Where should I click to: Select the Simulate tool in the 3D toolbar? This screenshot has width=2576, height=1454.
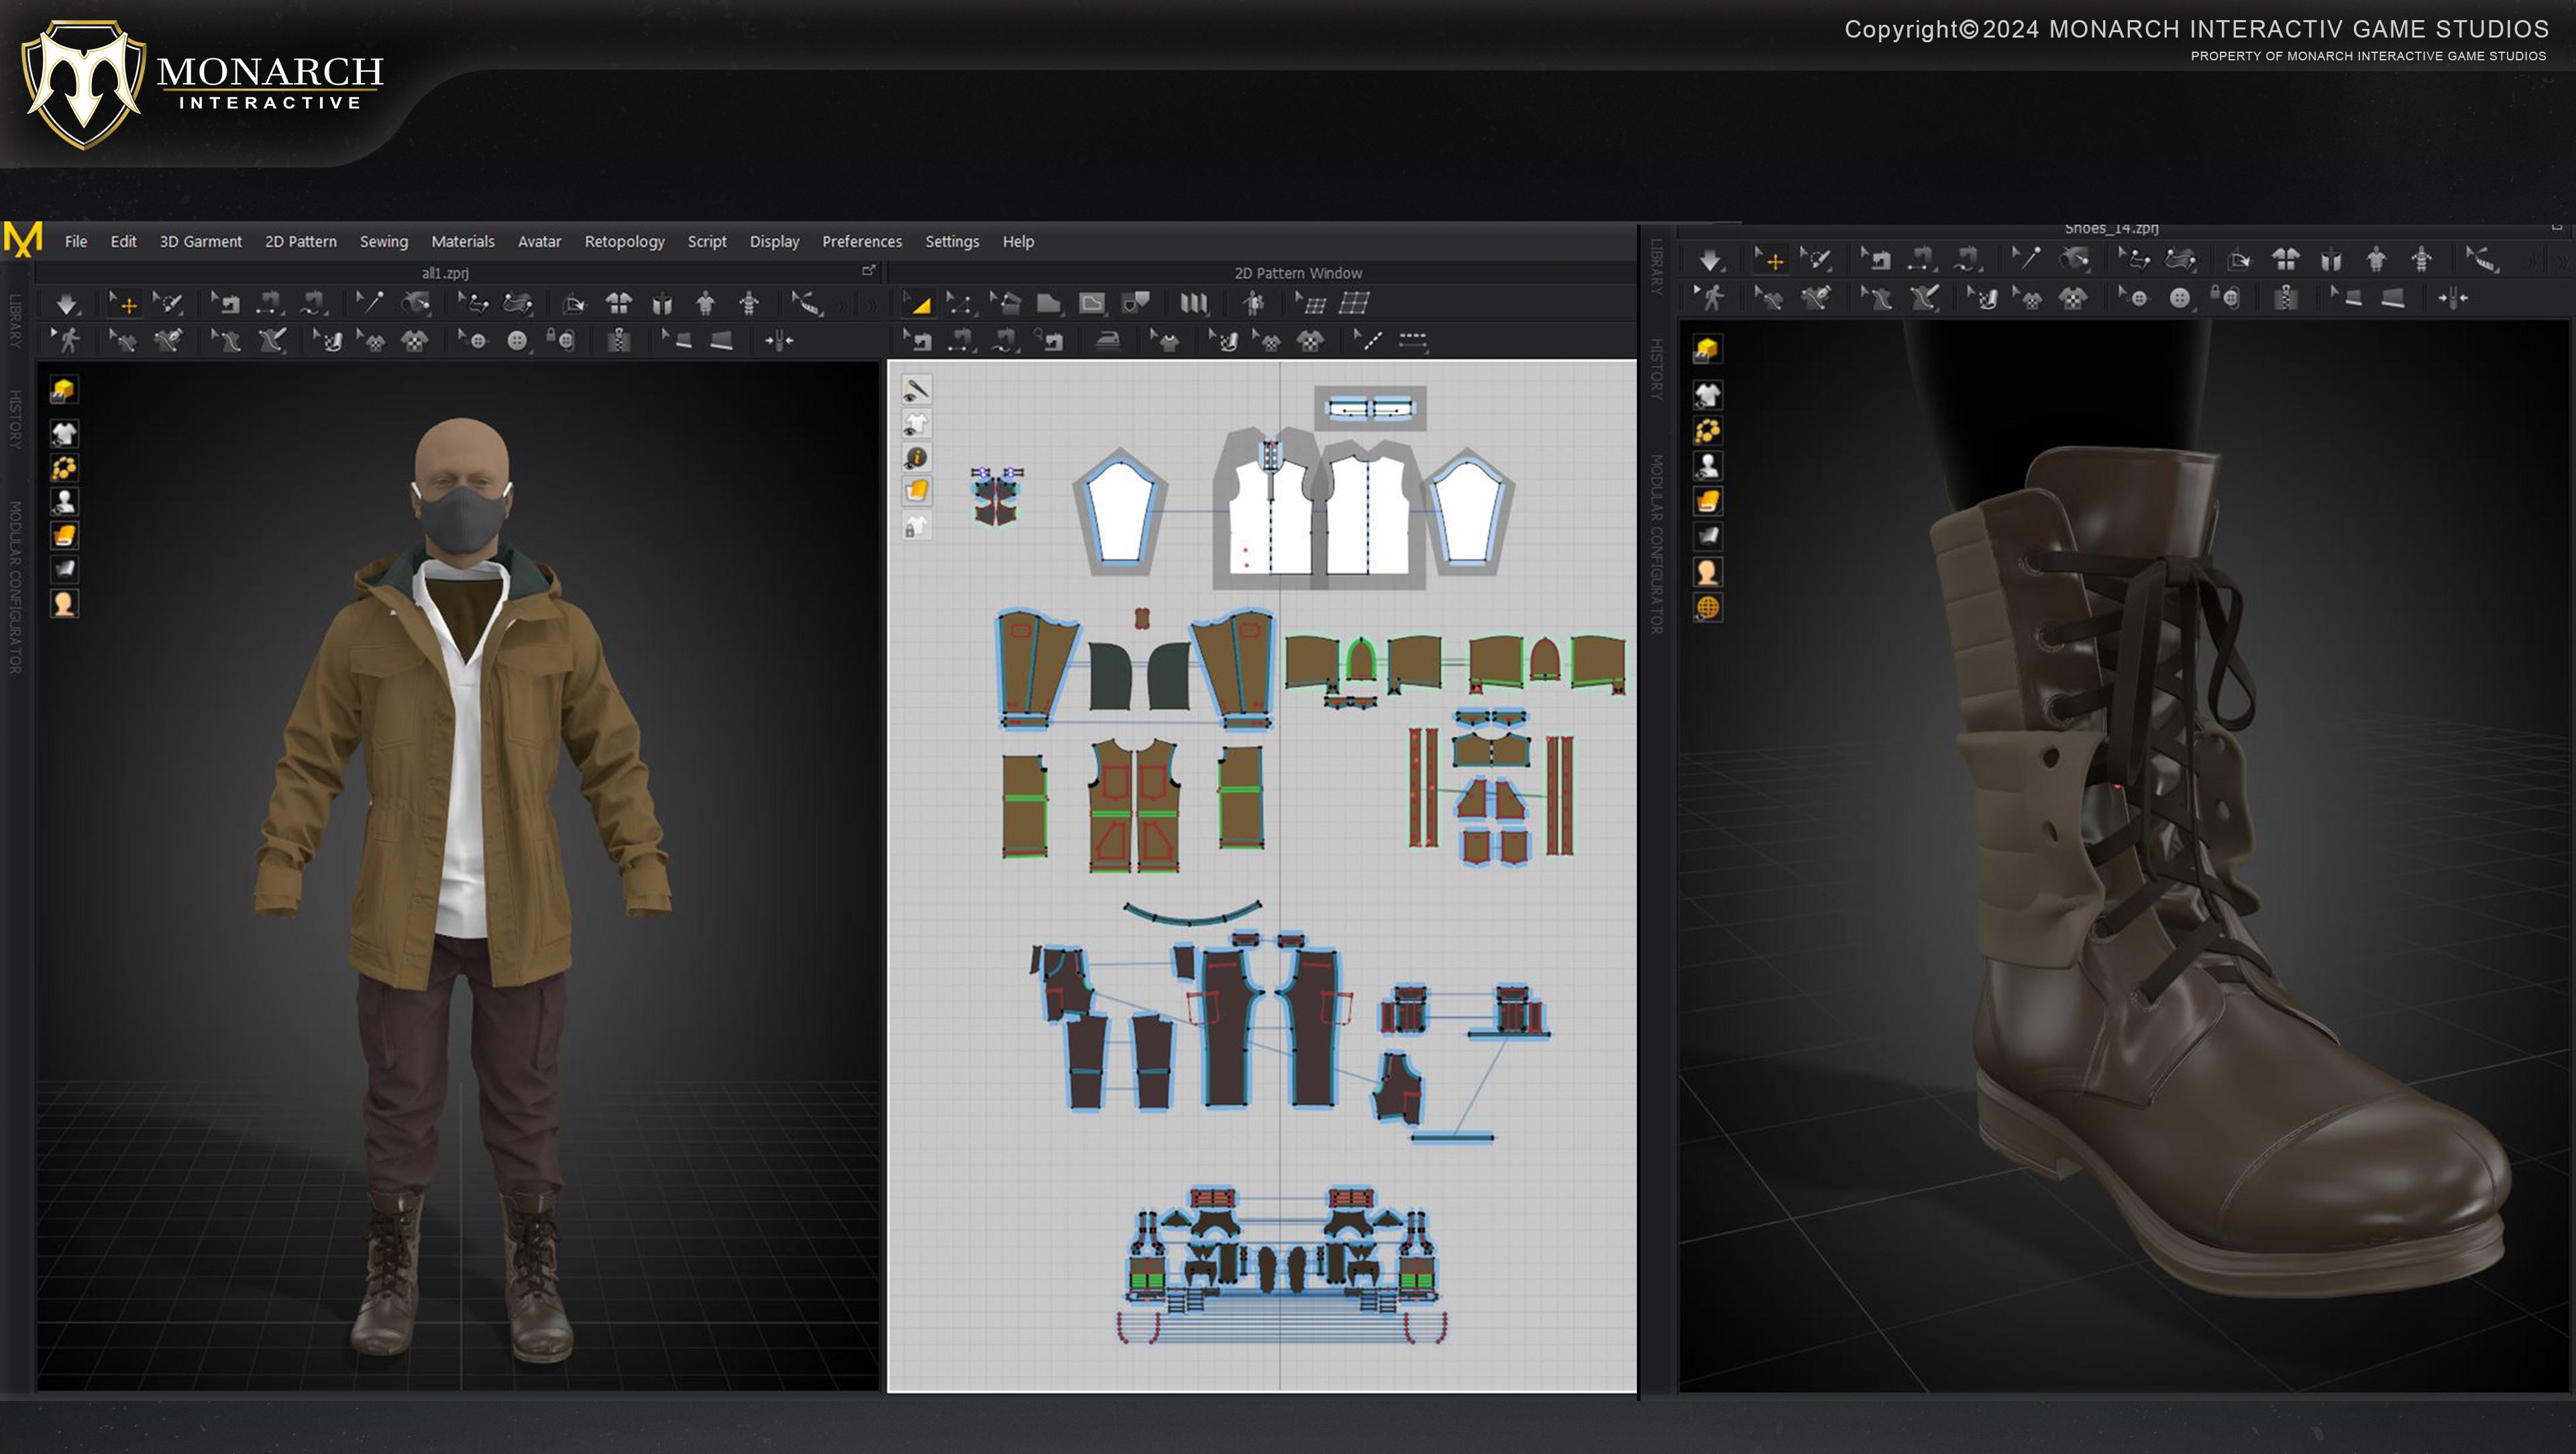(66, 303)
